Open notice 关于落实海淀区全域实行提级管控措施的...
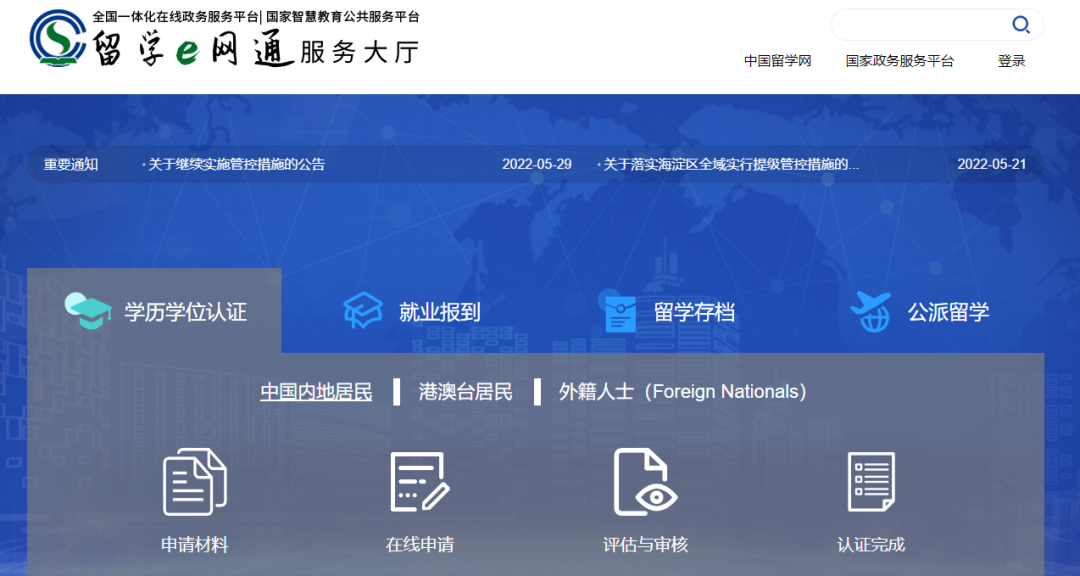 pos(731,165)
